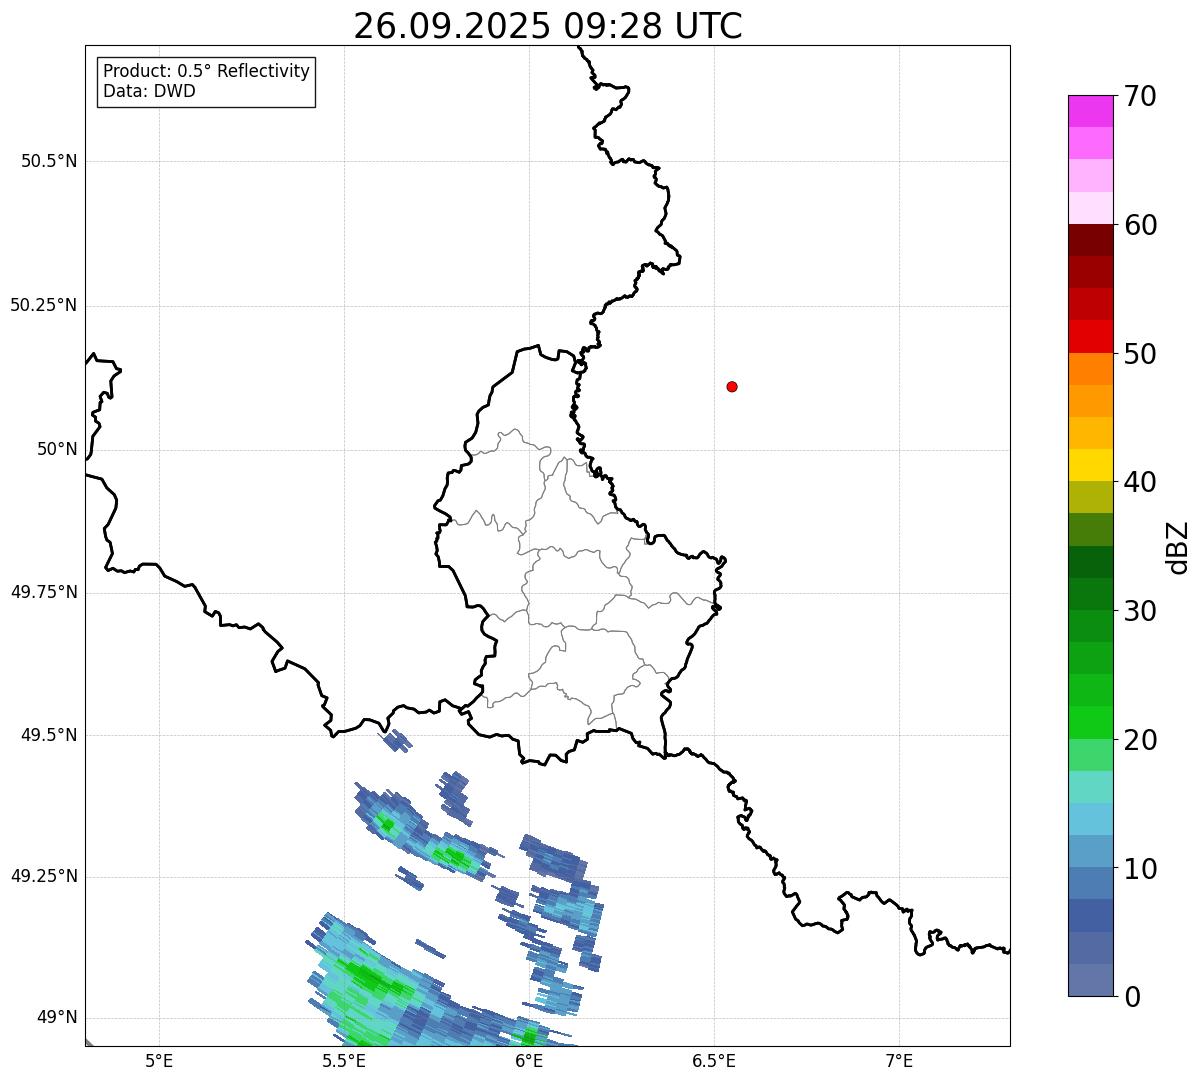Screen dimensions: 1202x1081
Task: Select the "Product: 0.5° Reflectivity" label
Action: point(206,72)
